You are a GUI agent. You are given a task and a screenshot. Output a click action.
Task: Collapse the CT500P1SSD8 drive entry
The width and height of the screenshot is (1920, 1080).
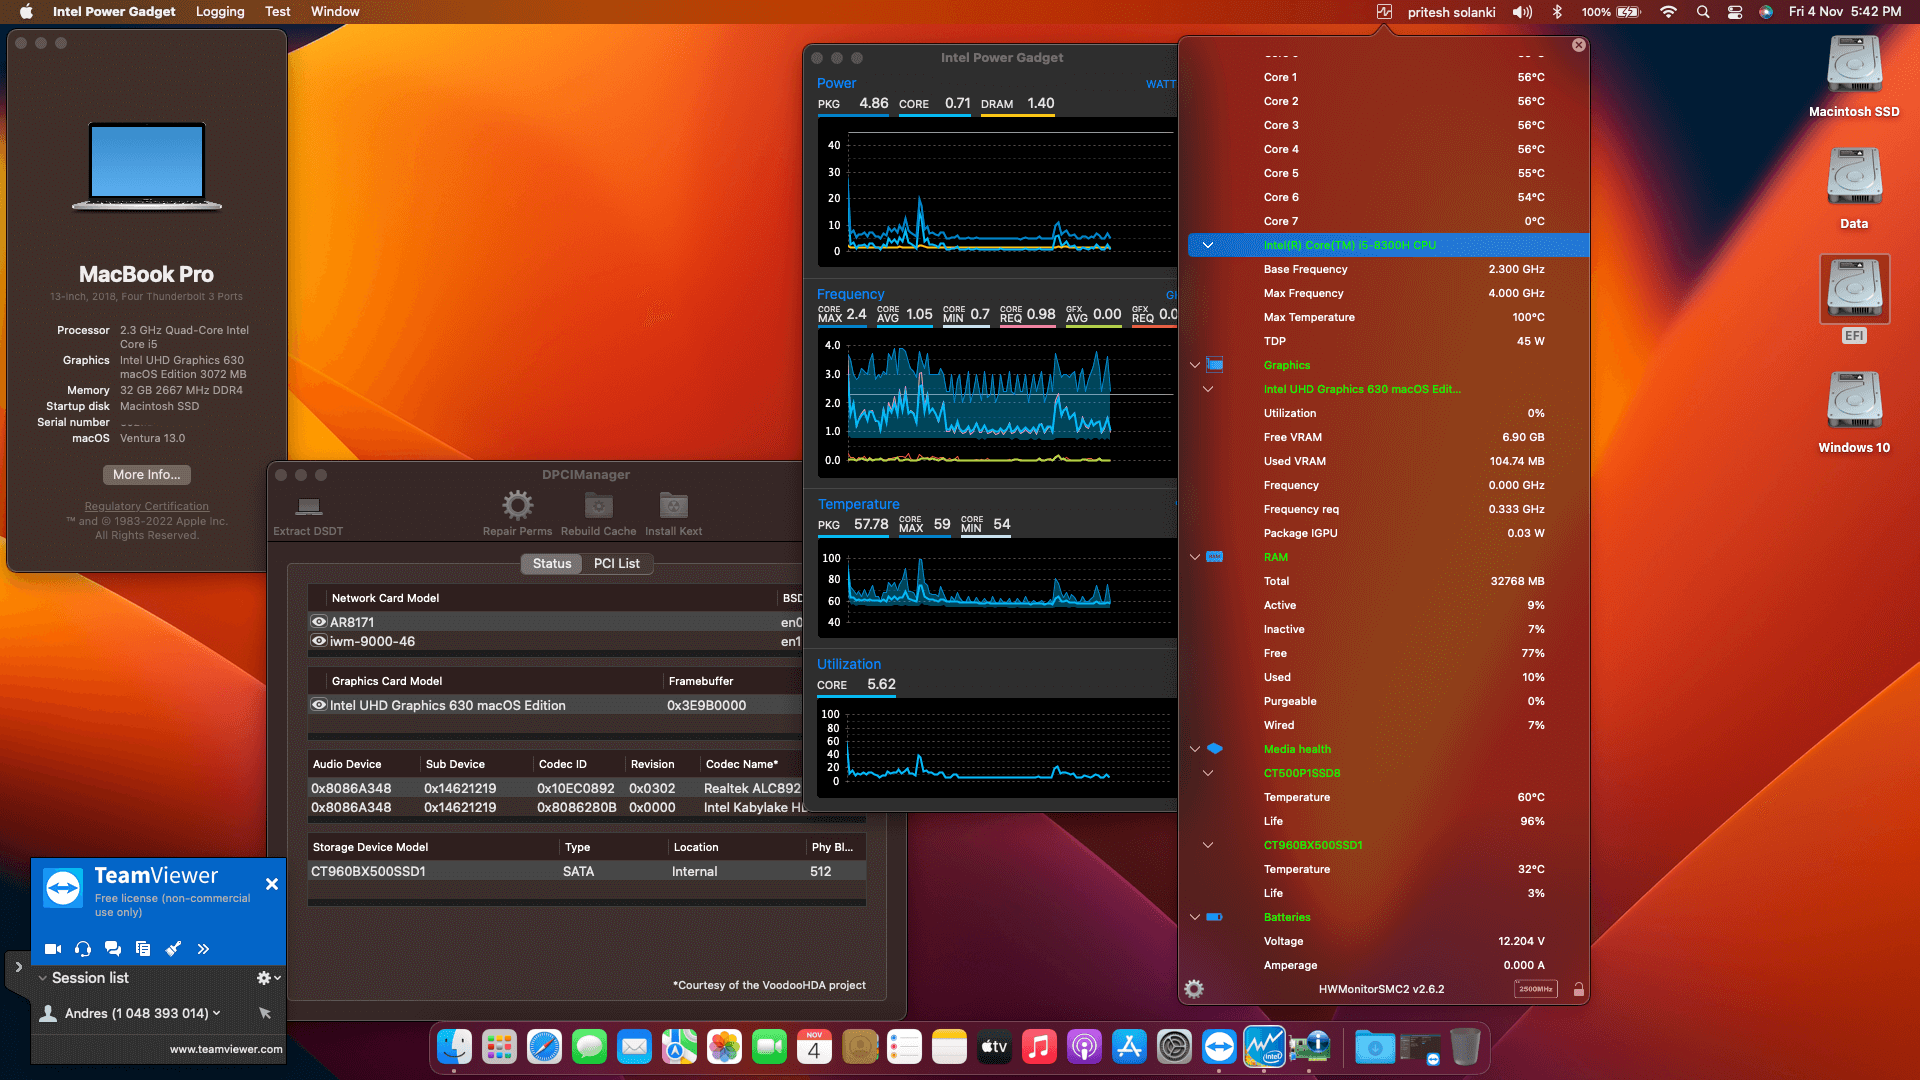pos(1208,773)
